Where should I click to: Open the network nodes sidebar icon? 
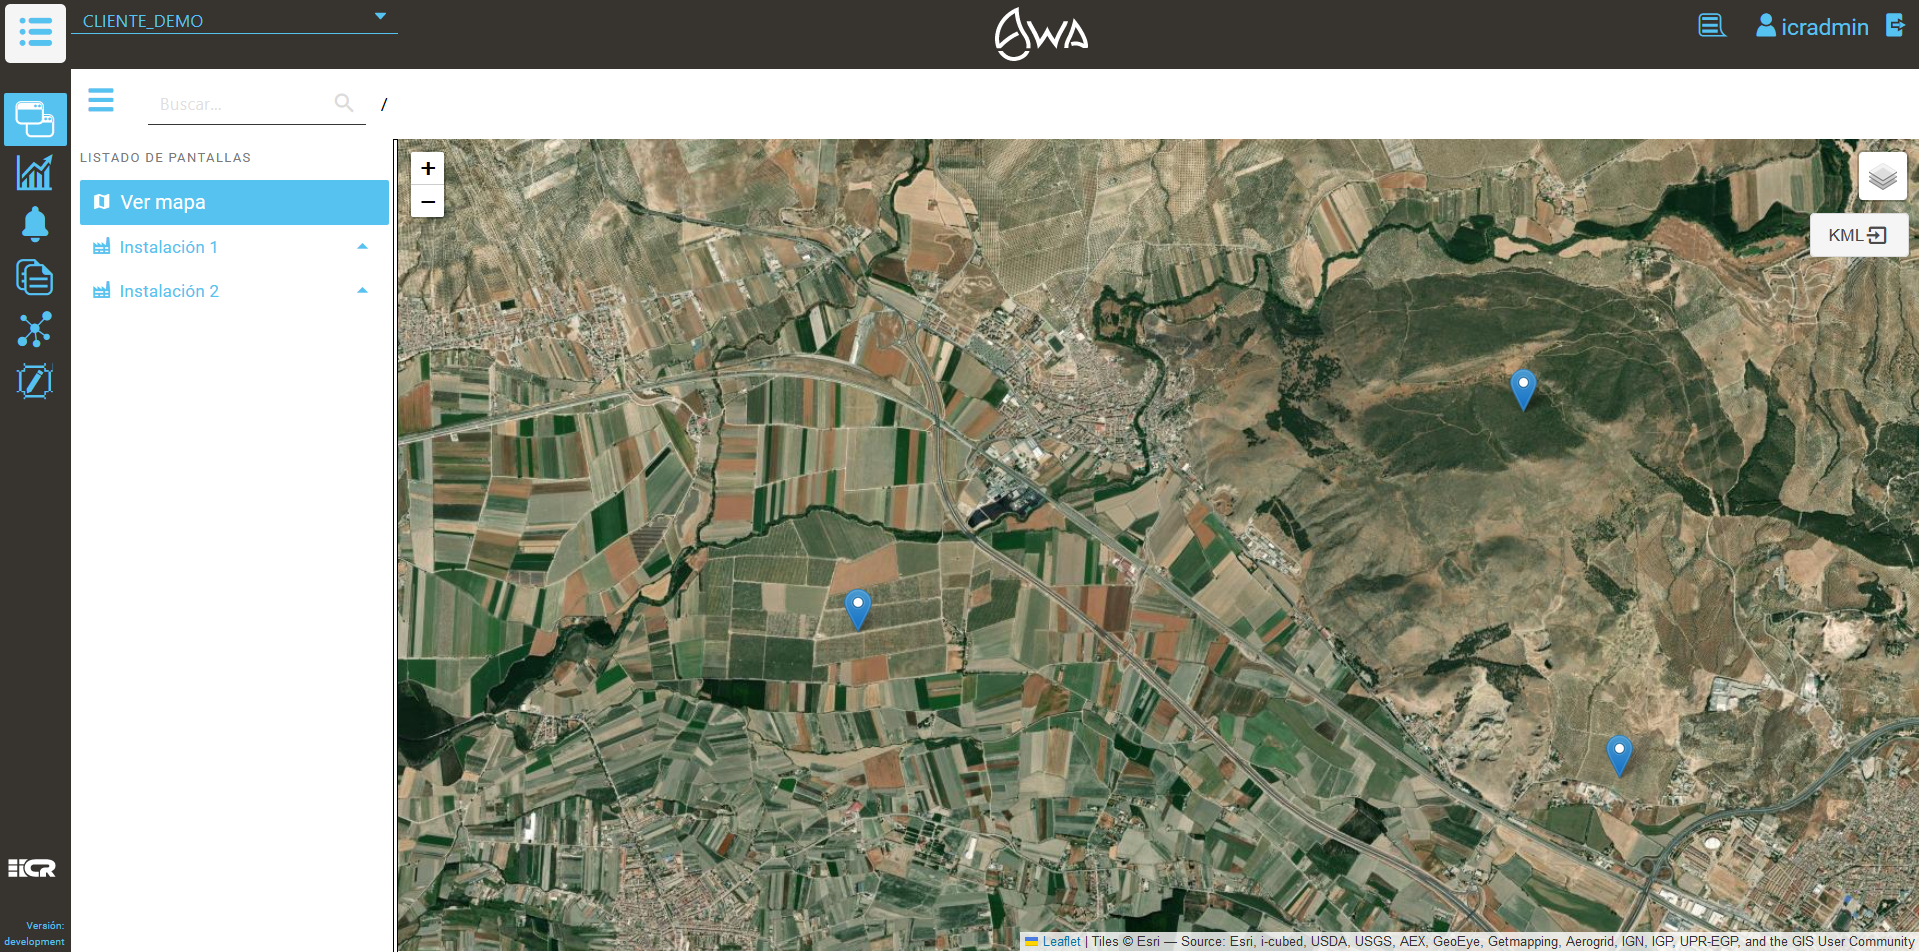click(35, 329)
